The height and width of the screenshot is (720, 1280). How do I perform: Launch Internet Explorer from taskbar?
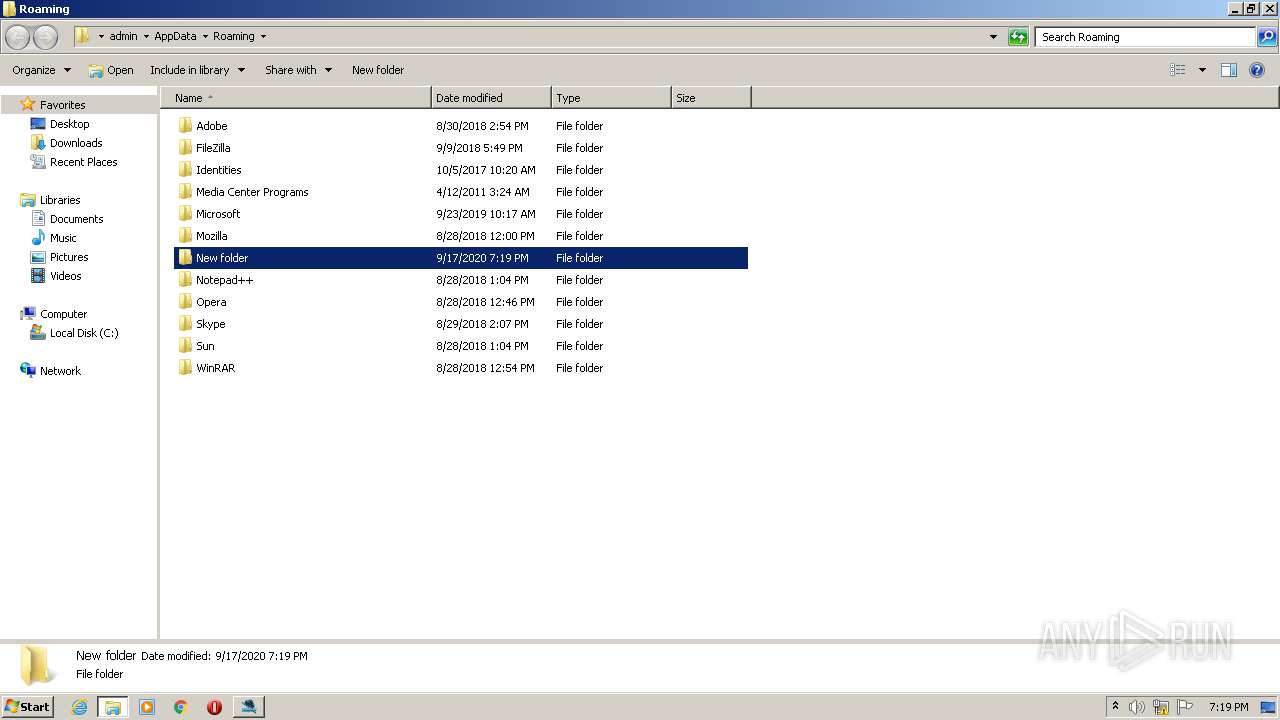click(79, 707)
